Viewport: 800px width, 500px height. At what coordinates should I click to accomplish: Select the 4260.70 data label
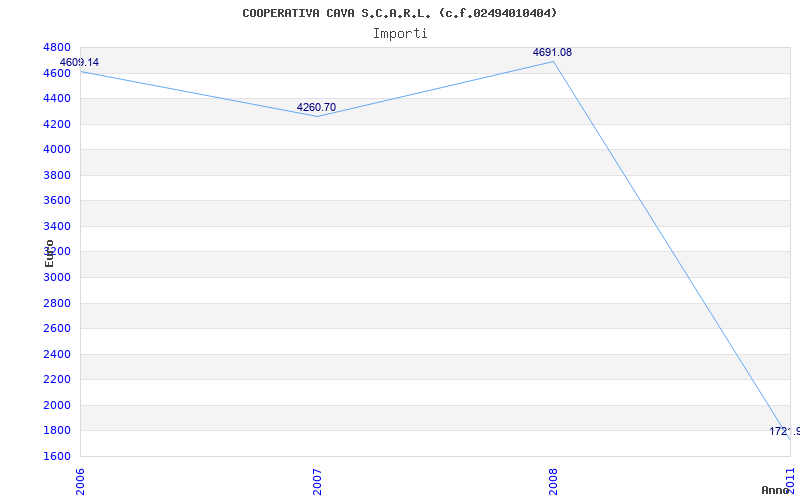(x=316, y=107)
